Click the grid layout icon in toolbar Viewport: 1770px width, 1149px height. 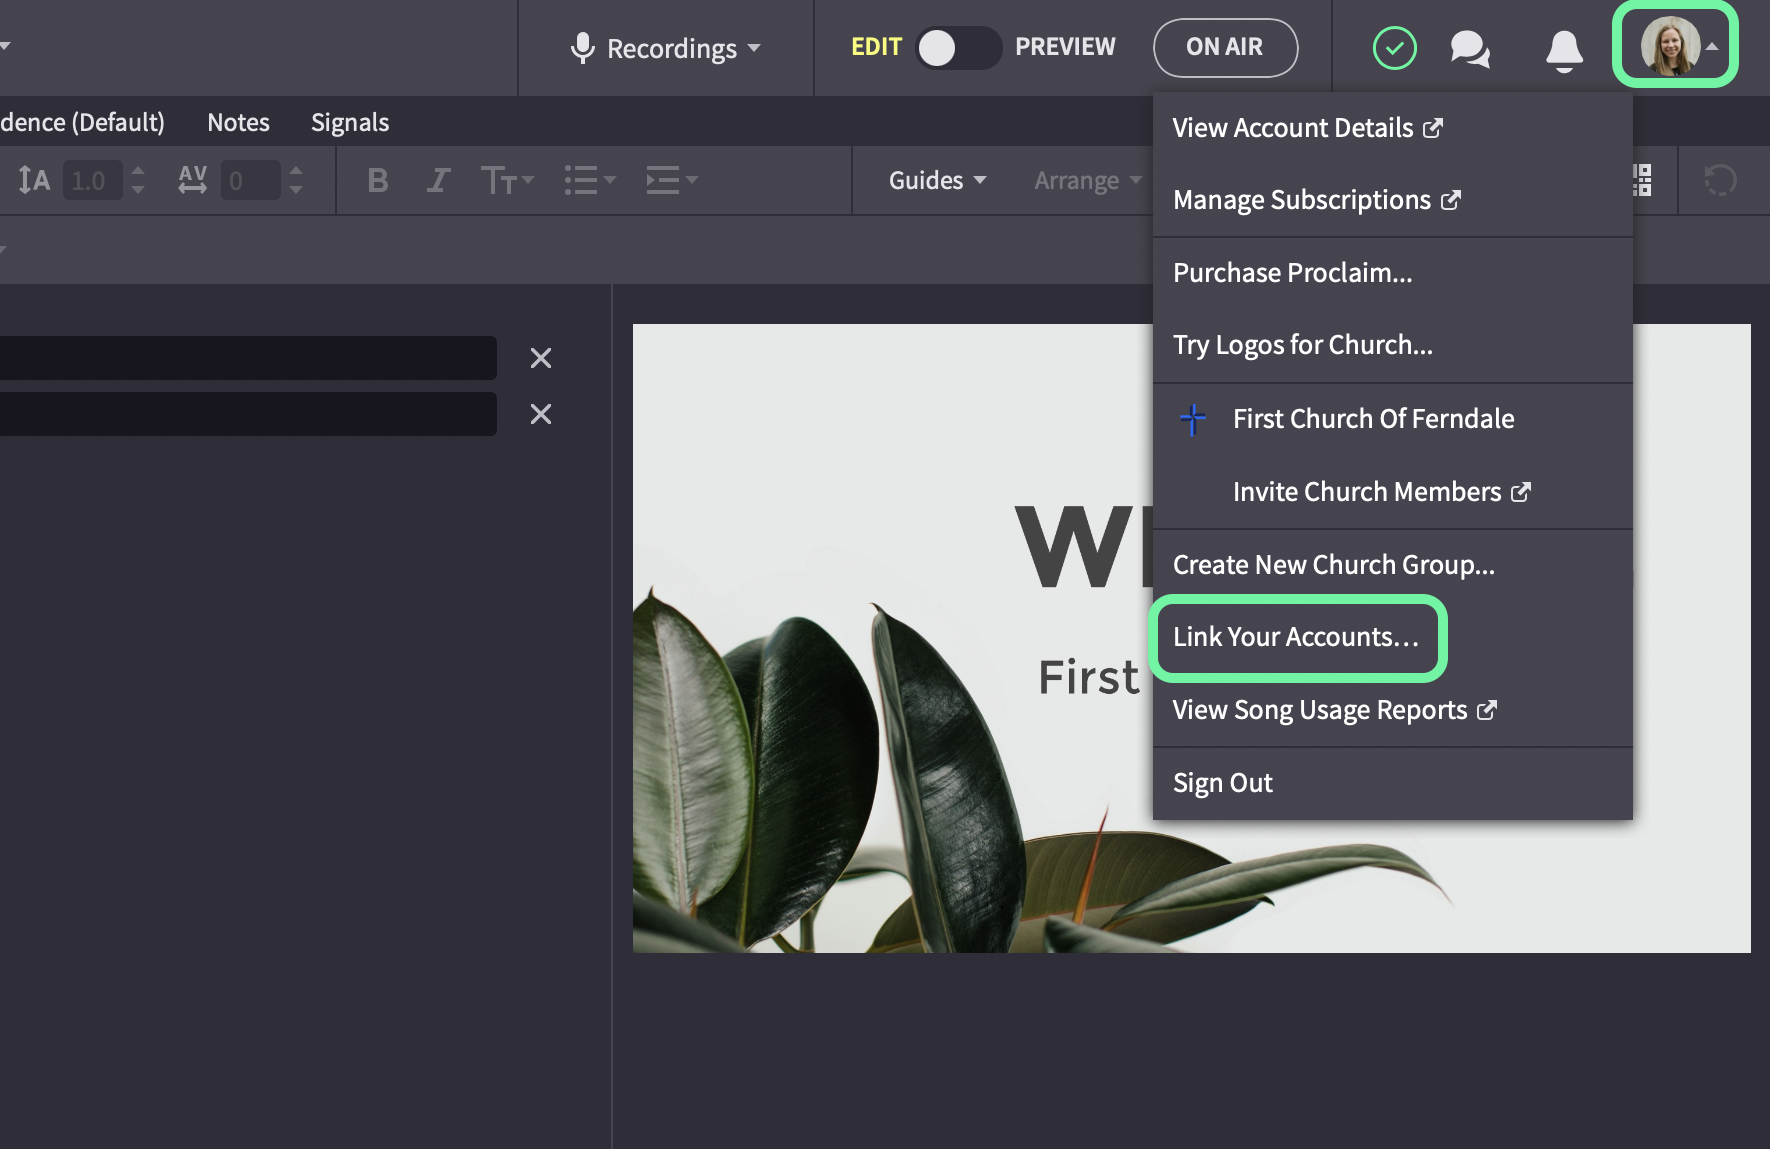1642,181
